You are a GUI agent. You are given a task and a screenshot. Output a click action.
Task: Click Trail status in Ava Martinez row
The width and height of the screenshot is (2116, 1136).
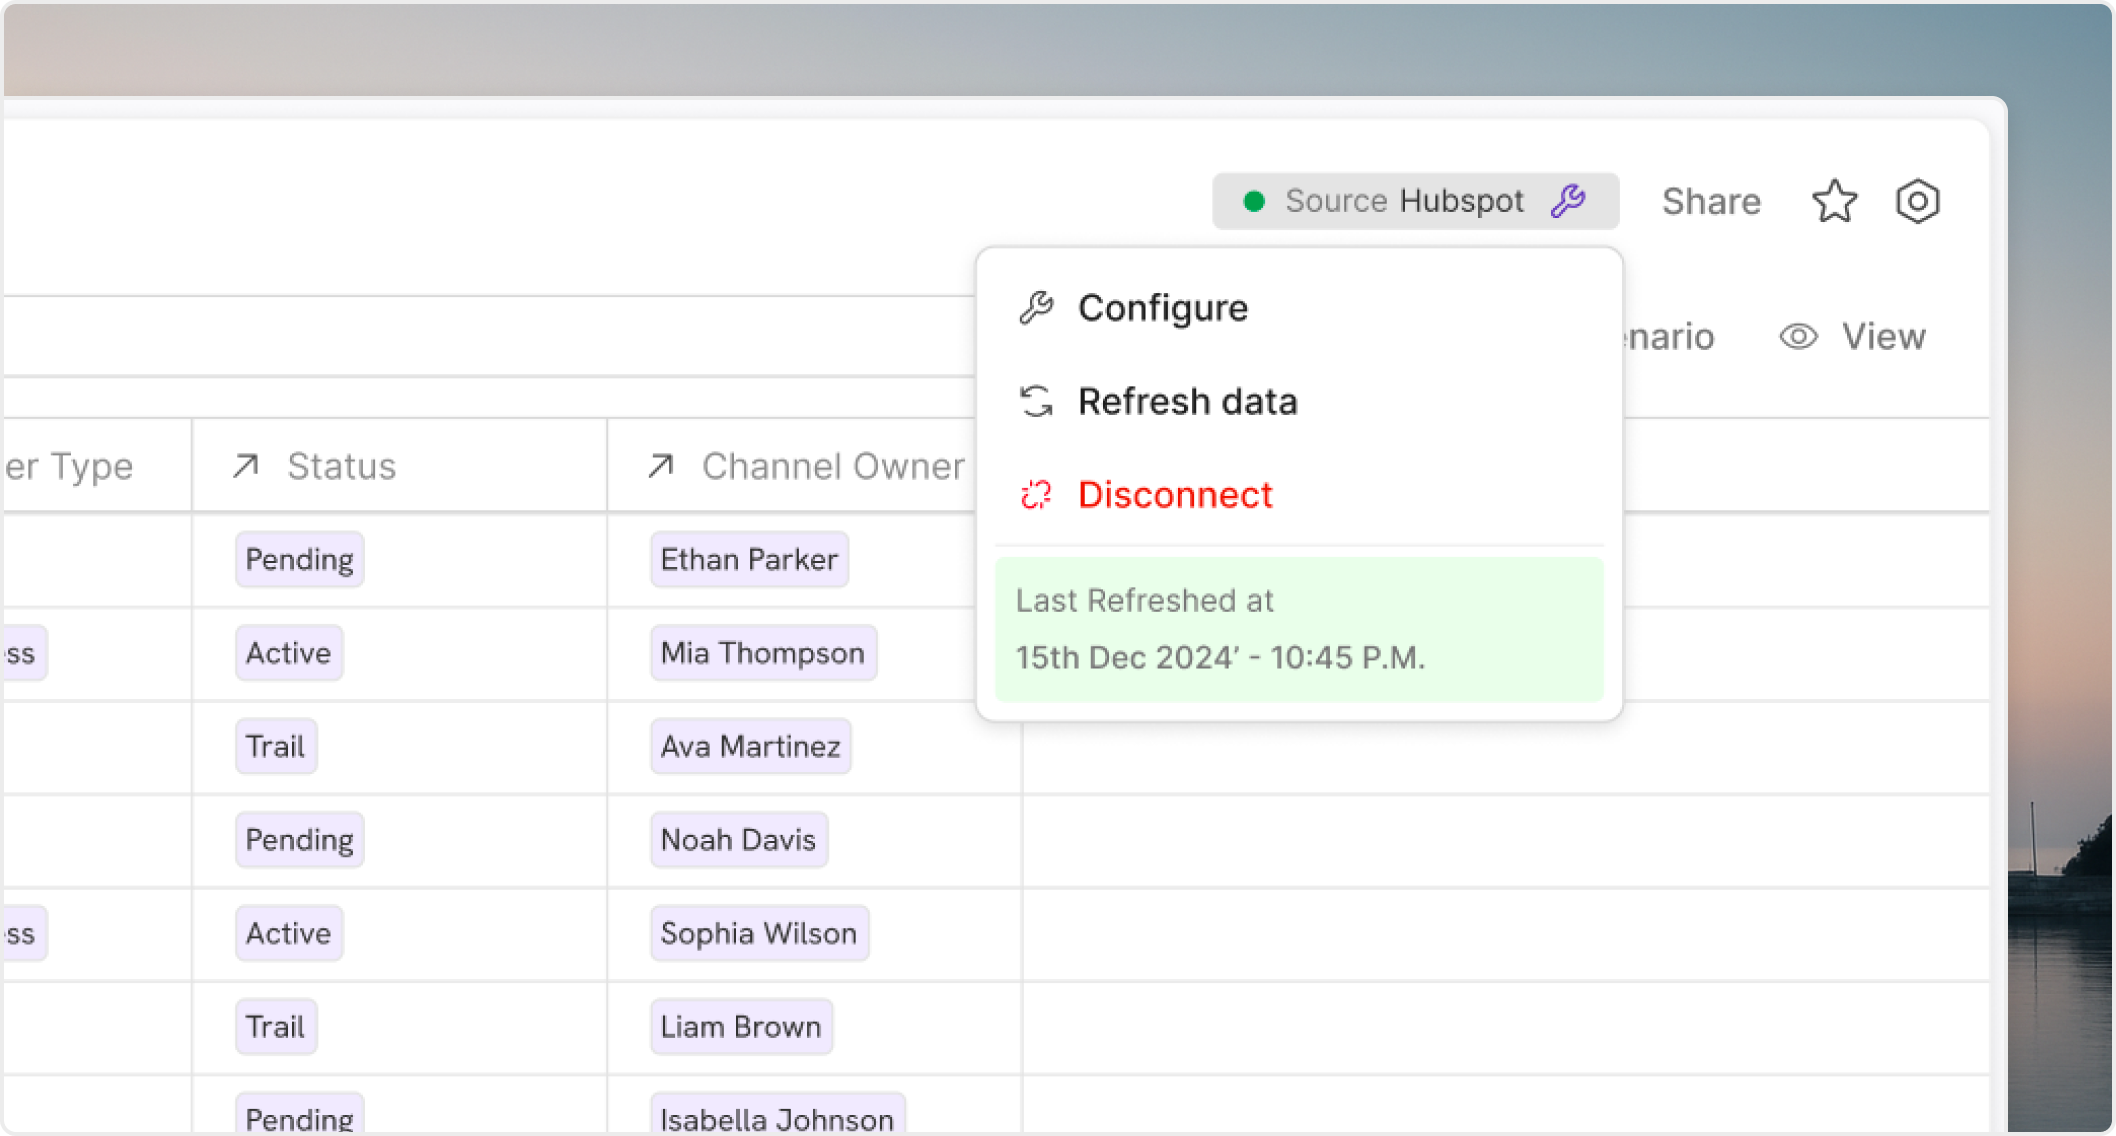point(276,746)
